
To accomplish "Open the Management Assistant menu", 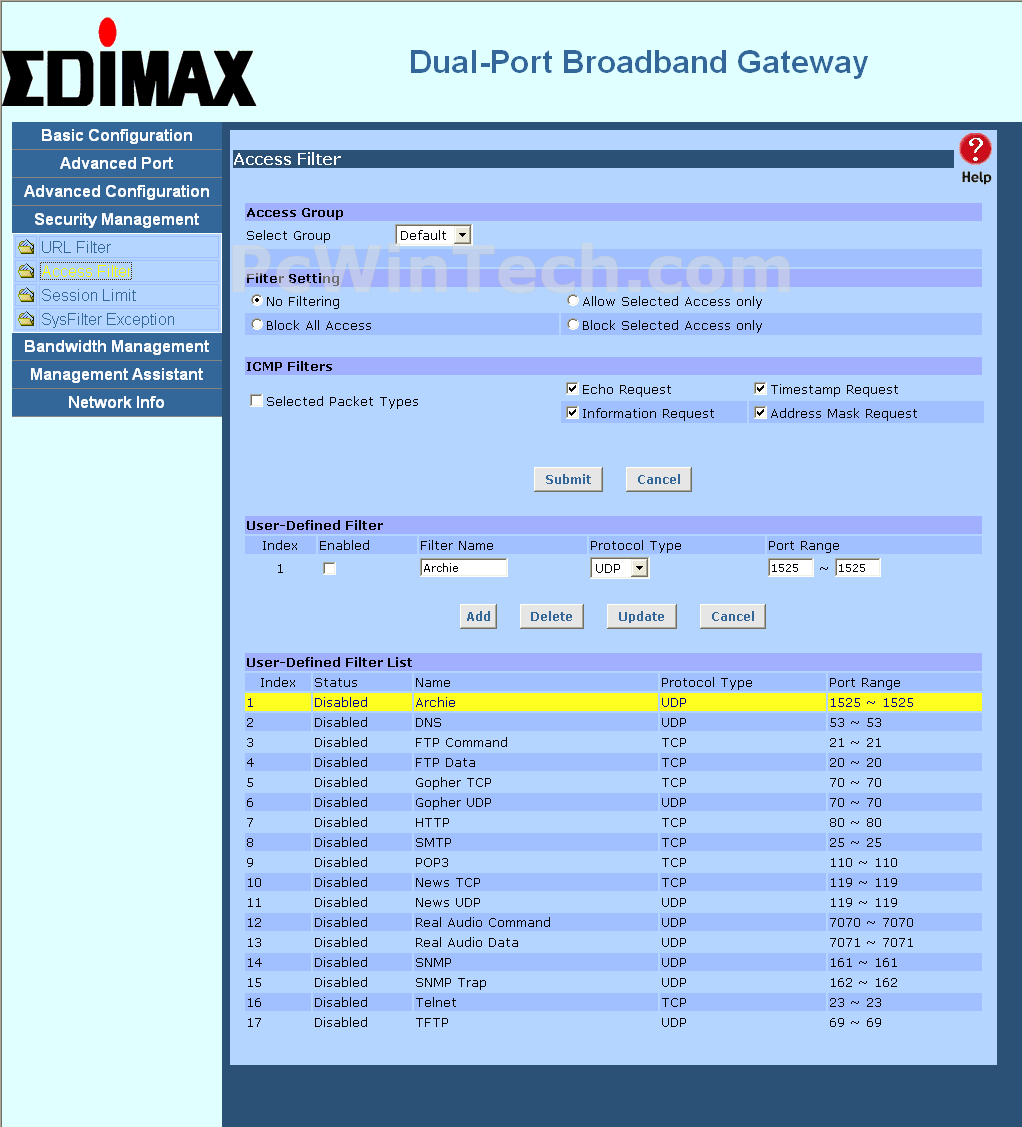I will click(116, 374).
